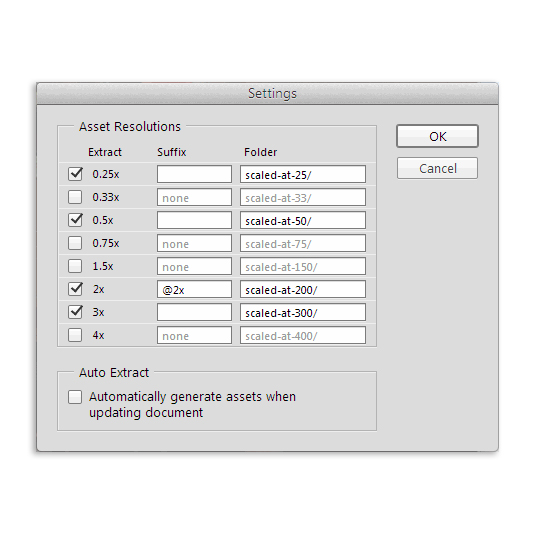
Task: Check the 1.5x resolution checkbox
Action: (75, 266)
